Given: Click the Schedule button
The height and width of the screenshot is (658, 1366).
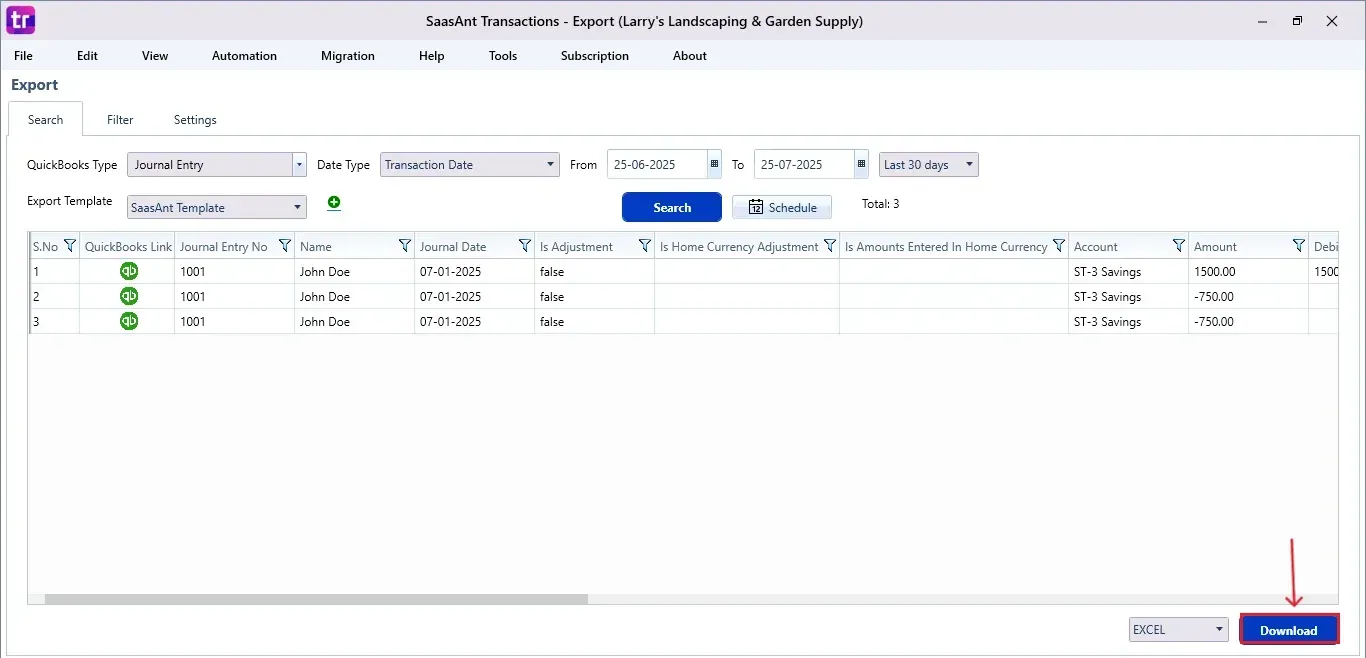Looking at the screenshot, I should click(x=782, y=207).
